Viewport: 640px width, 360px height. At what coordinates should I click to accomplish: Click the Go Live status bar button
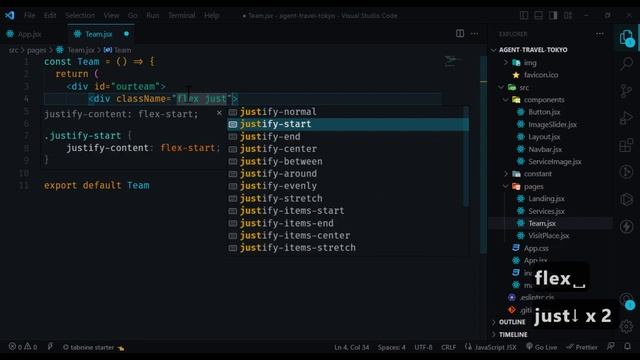coord(542,347)
